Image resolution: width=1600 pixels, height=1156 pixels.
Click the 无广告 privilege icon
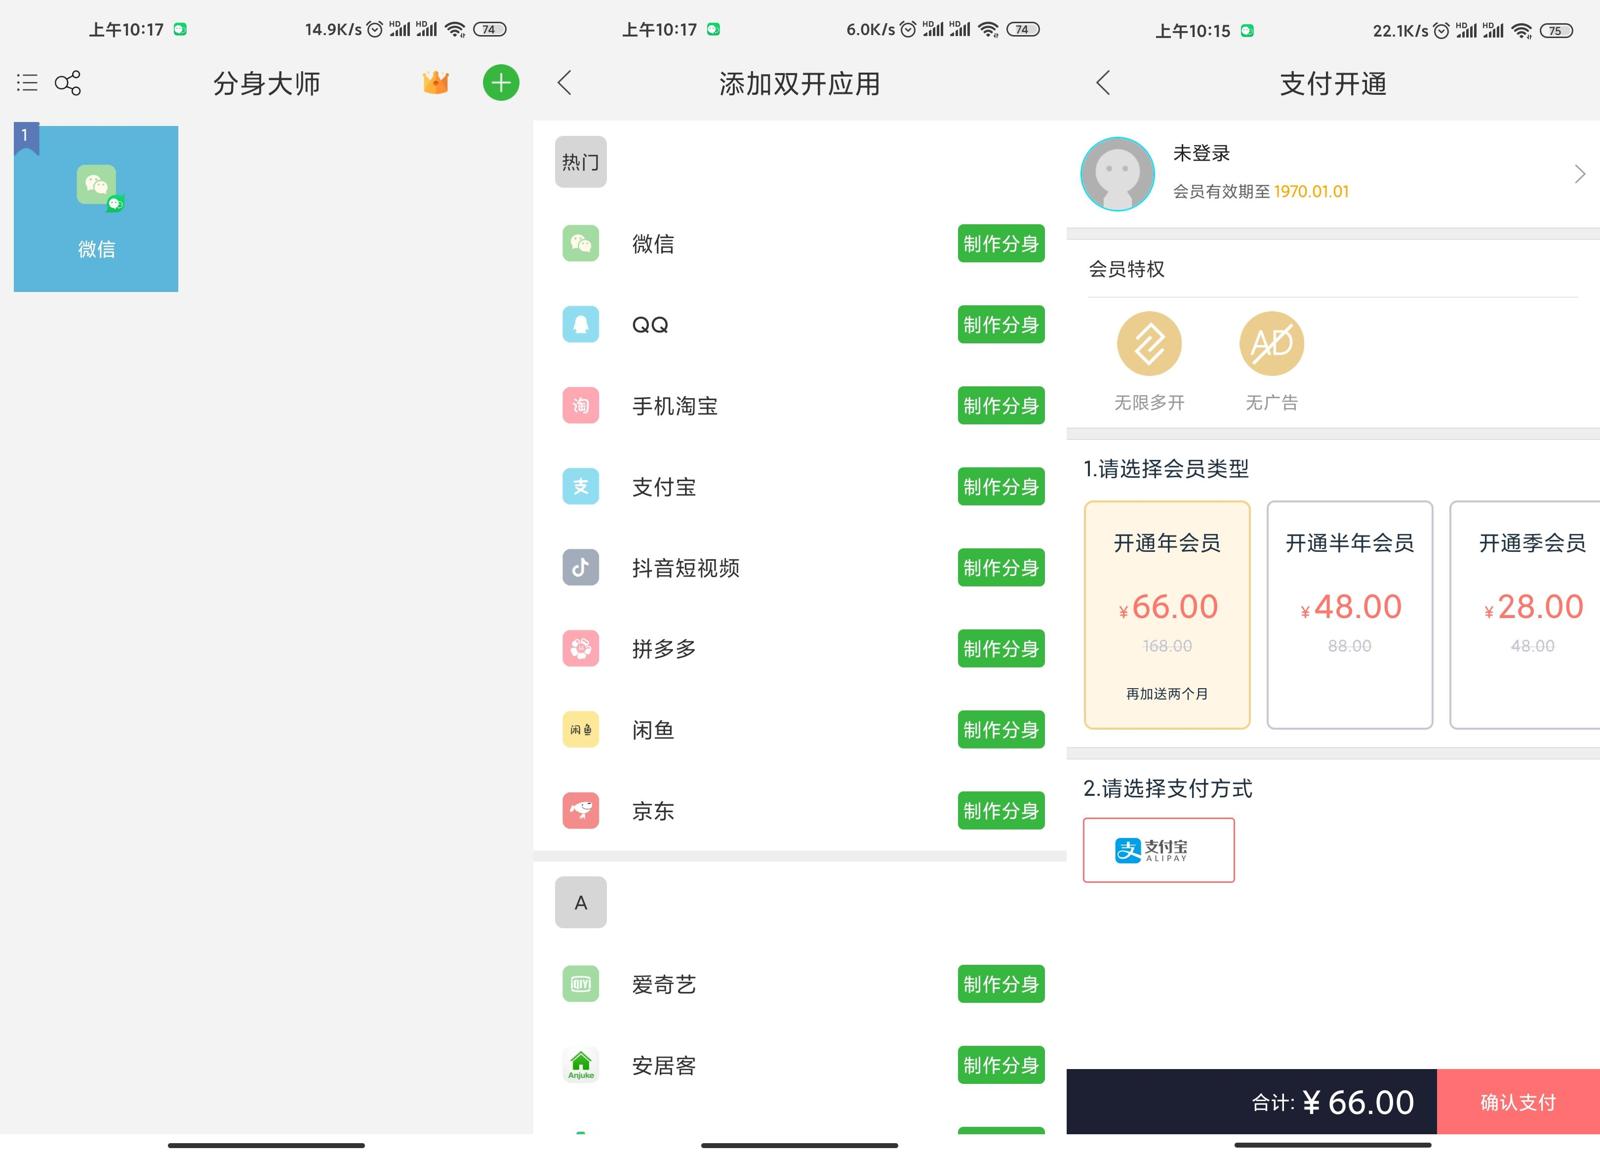1270,343
